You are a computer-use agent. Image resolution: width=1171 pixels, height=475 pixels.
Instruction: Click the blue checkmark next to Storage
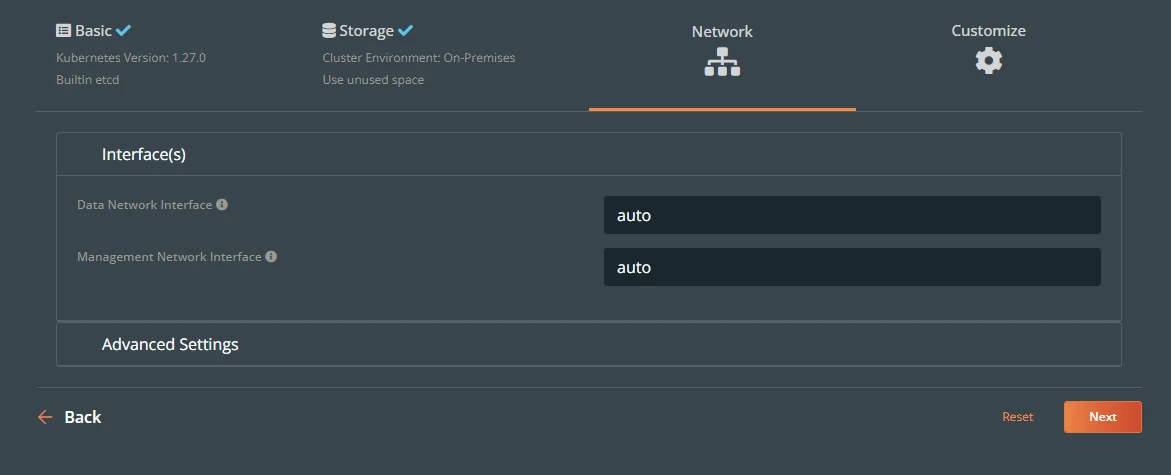click(406, 31)
